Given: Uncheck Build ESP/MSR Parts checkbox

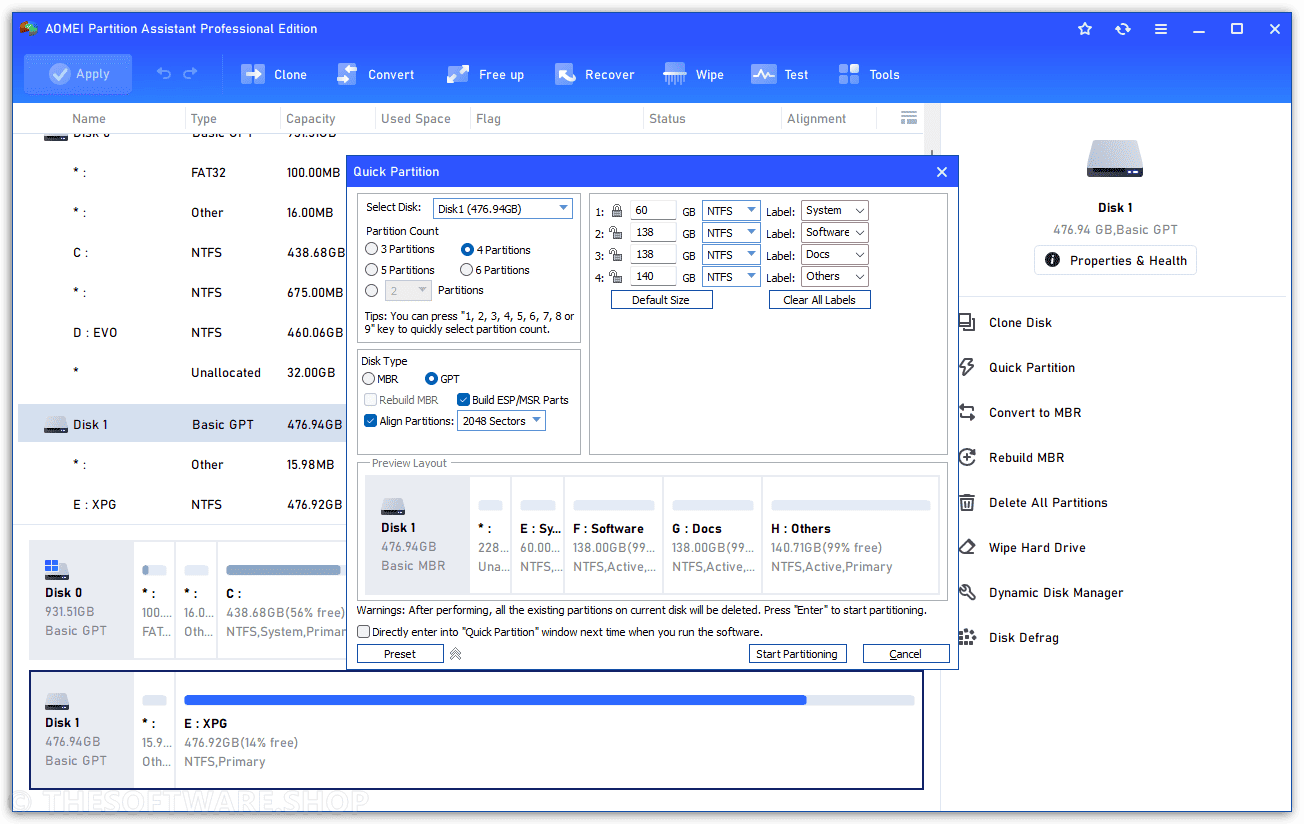Looking at the screenshot, I should [464, 400].
